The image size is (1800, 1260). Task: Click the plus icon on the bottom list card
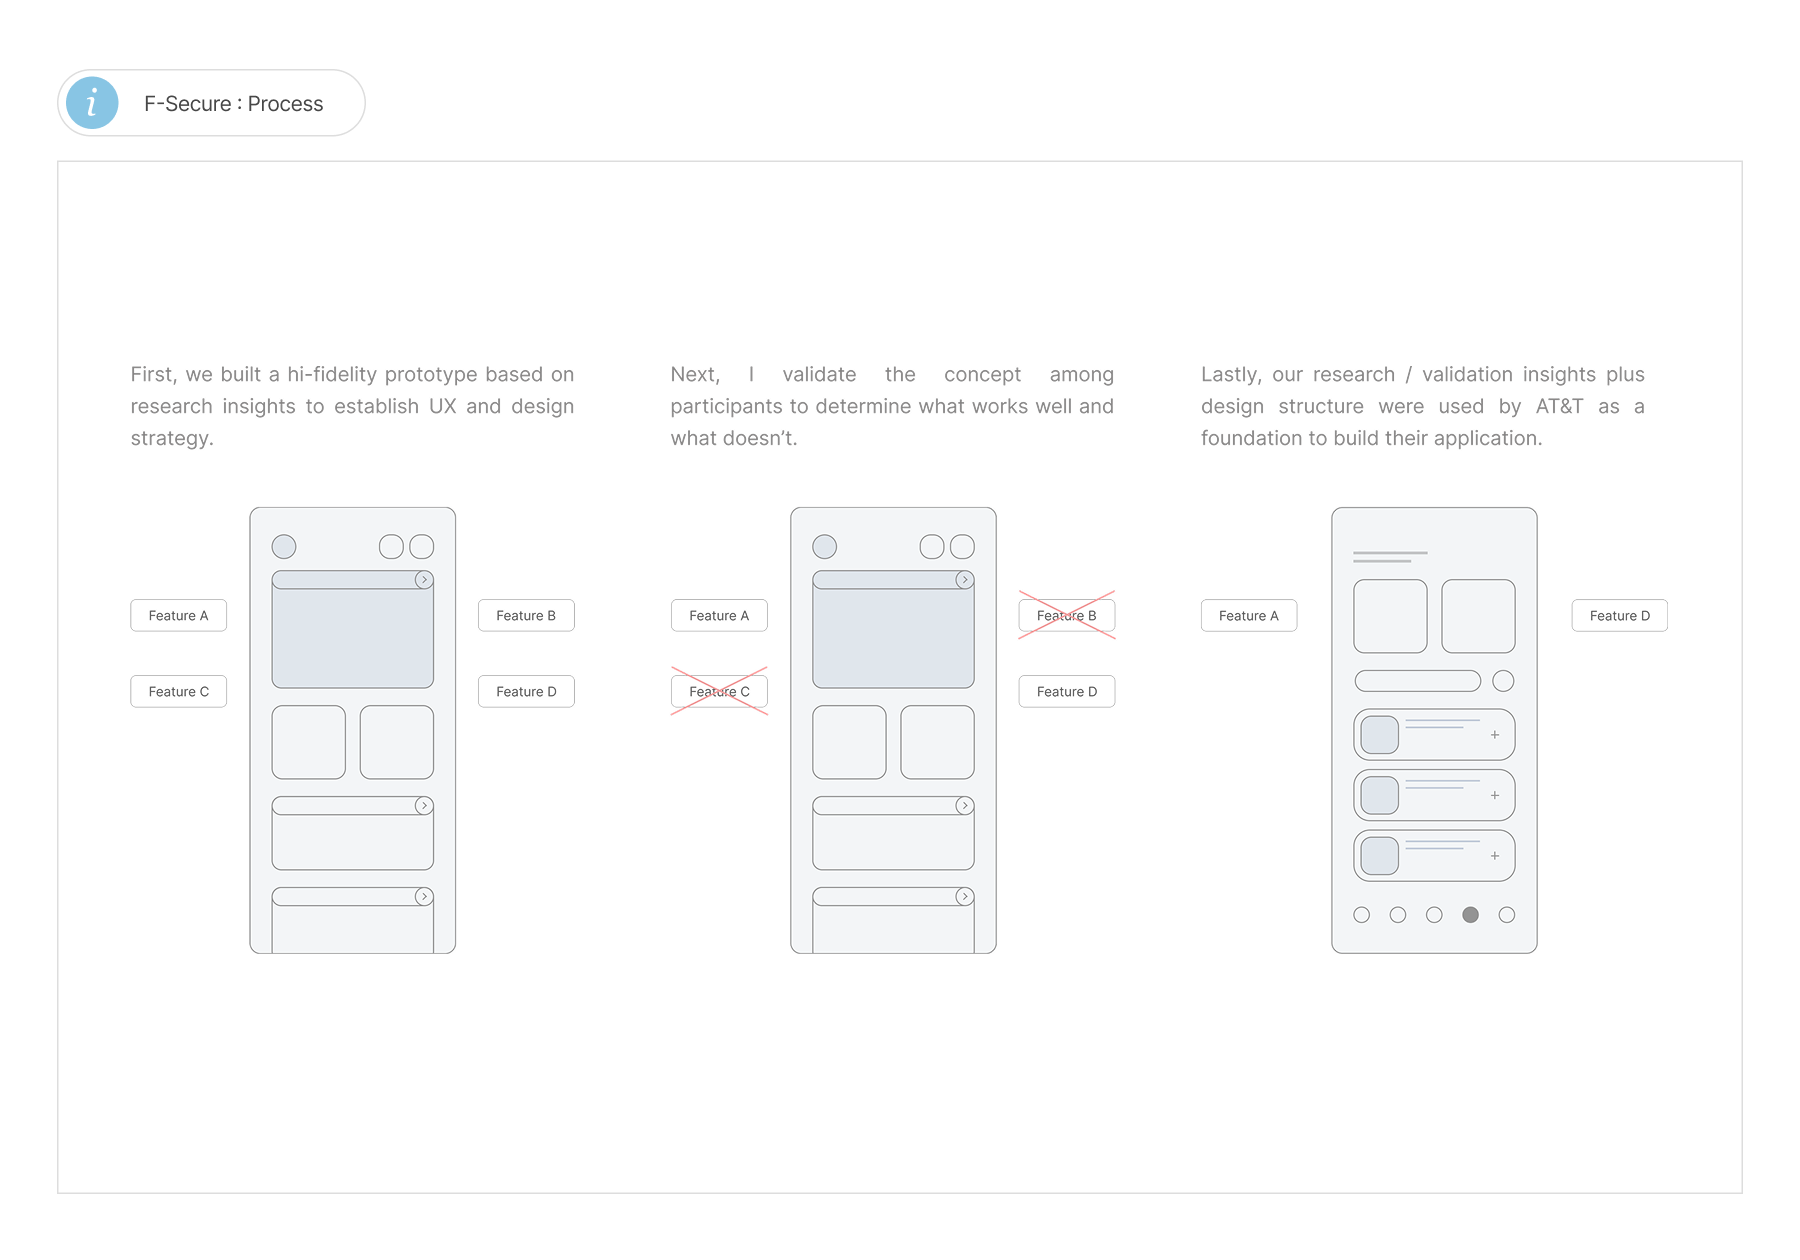click(x=1495, y=856)
